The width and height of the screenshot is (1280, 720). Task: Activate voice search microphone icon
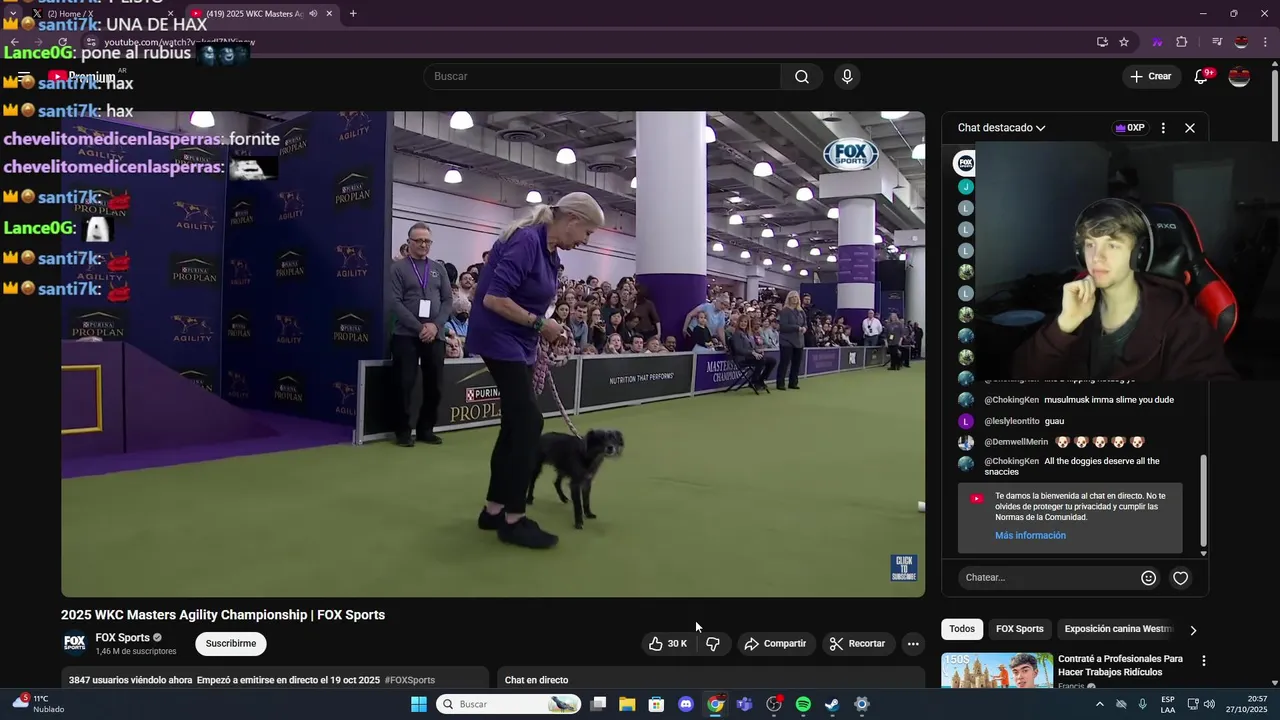click(x=847, y=77)
